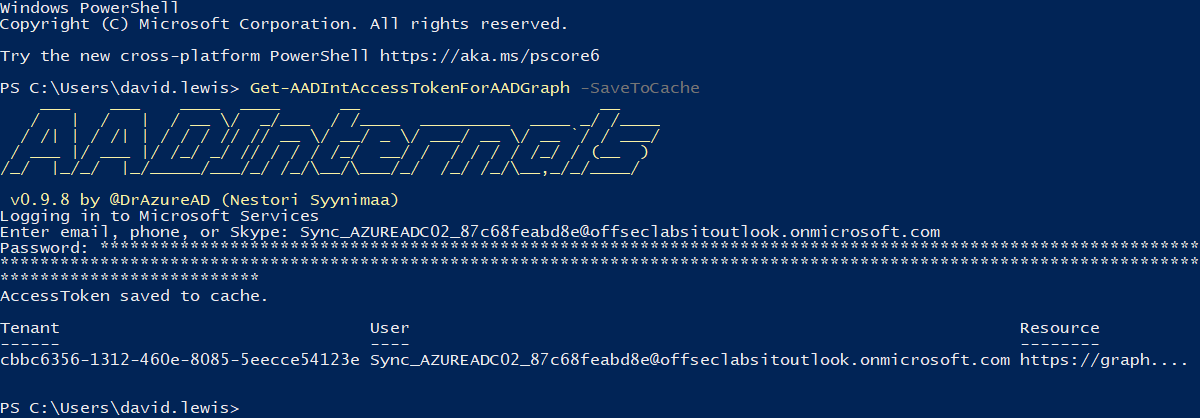This screenshot has height=418, width=1200.
Task: Click the User value in the table row
Action: click(690, 360)
